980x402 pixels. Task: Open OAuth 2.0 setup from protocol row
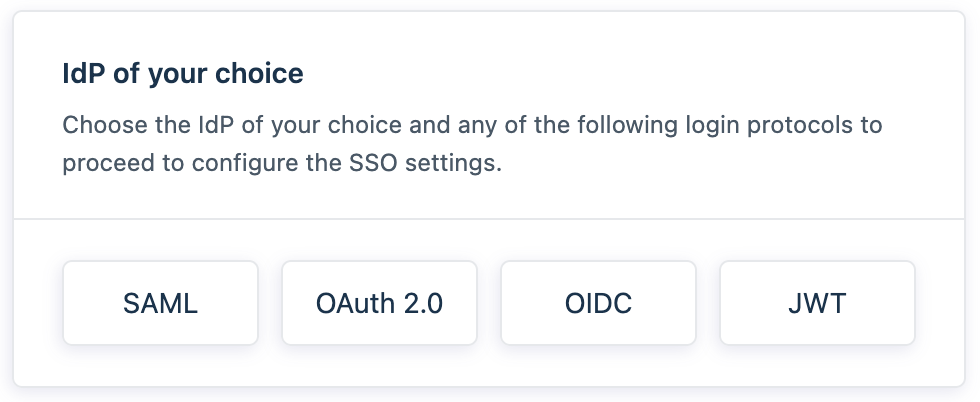[379, 303]
